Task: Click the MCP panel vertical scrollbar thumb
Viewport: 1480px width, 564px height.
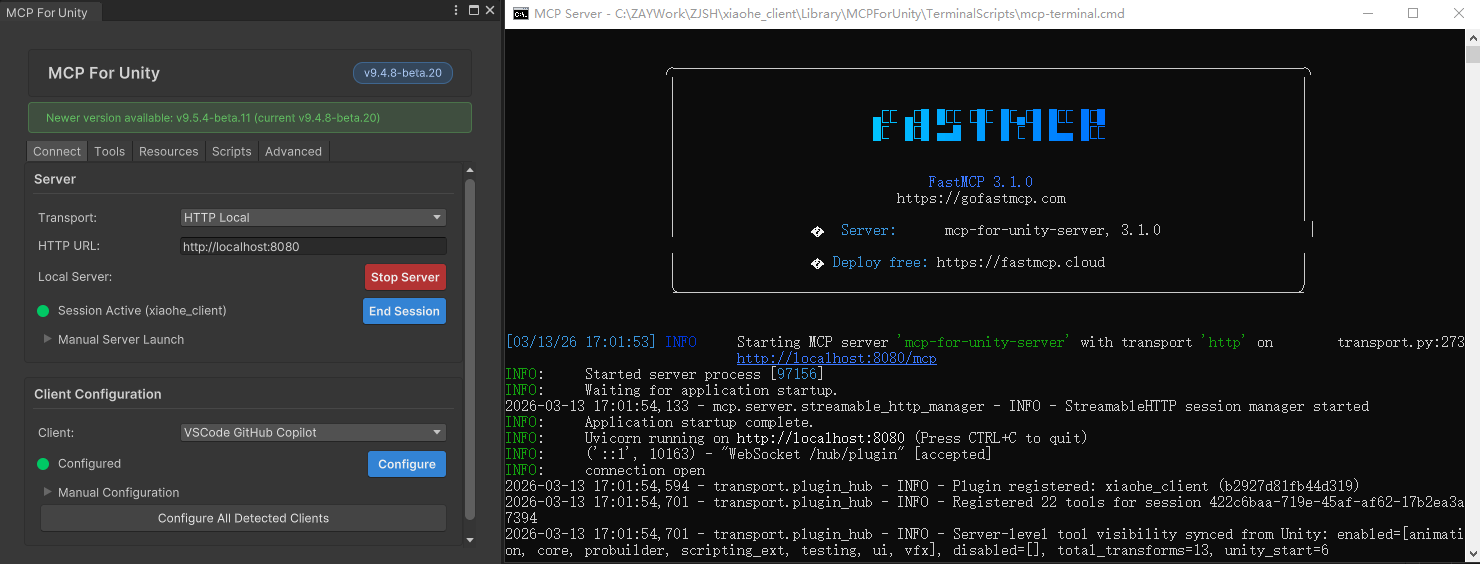Action: [x=470, y=349]
